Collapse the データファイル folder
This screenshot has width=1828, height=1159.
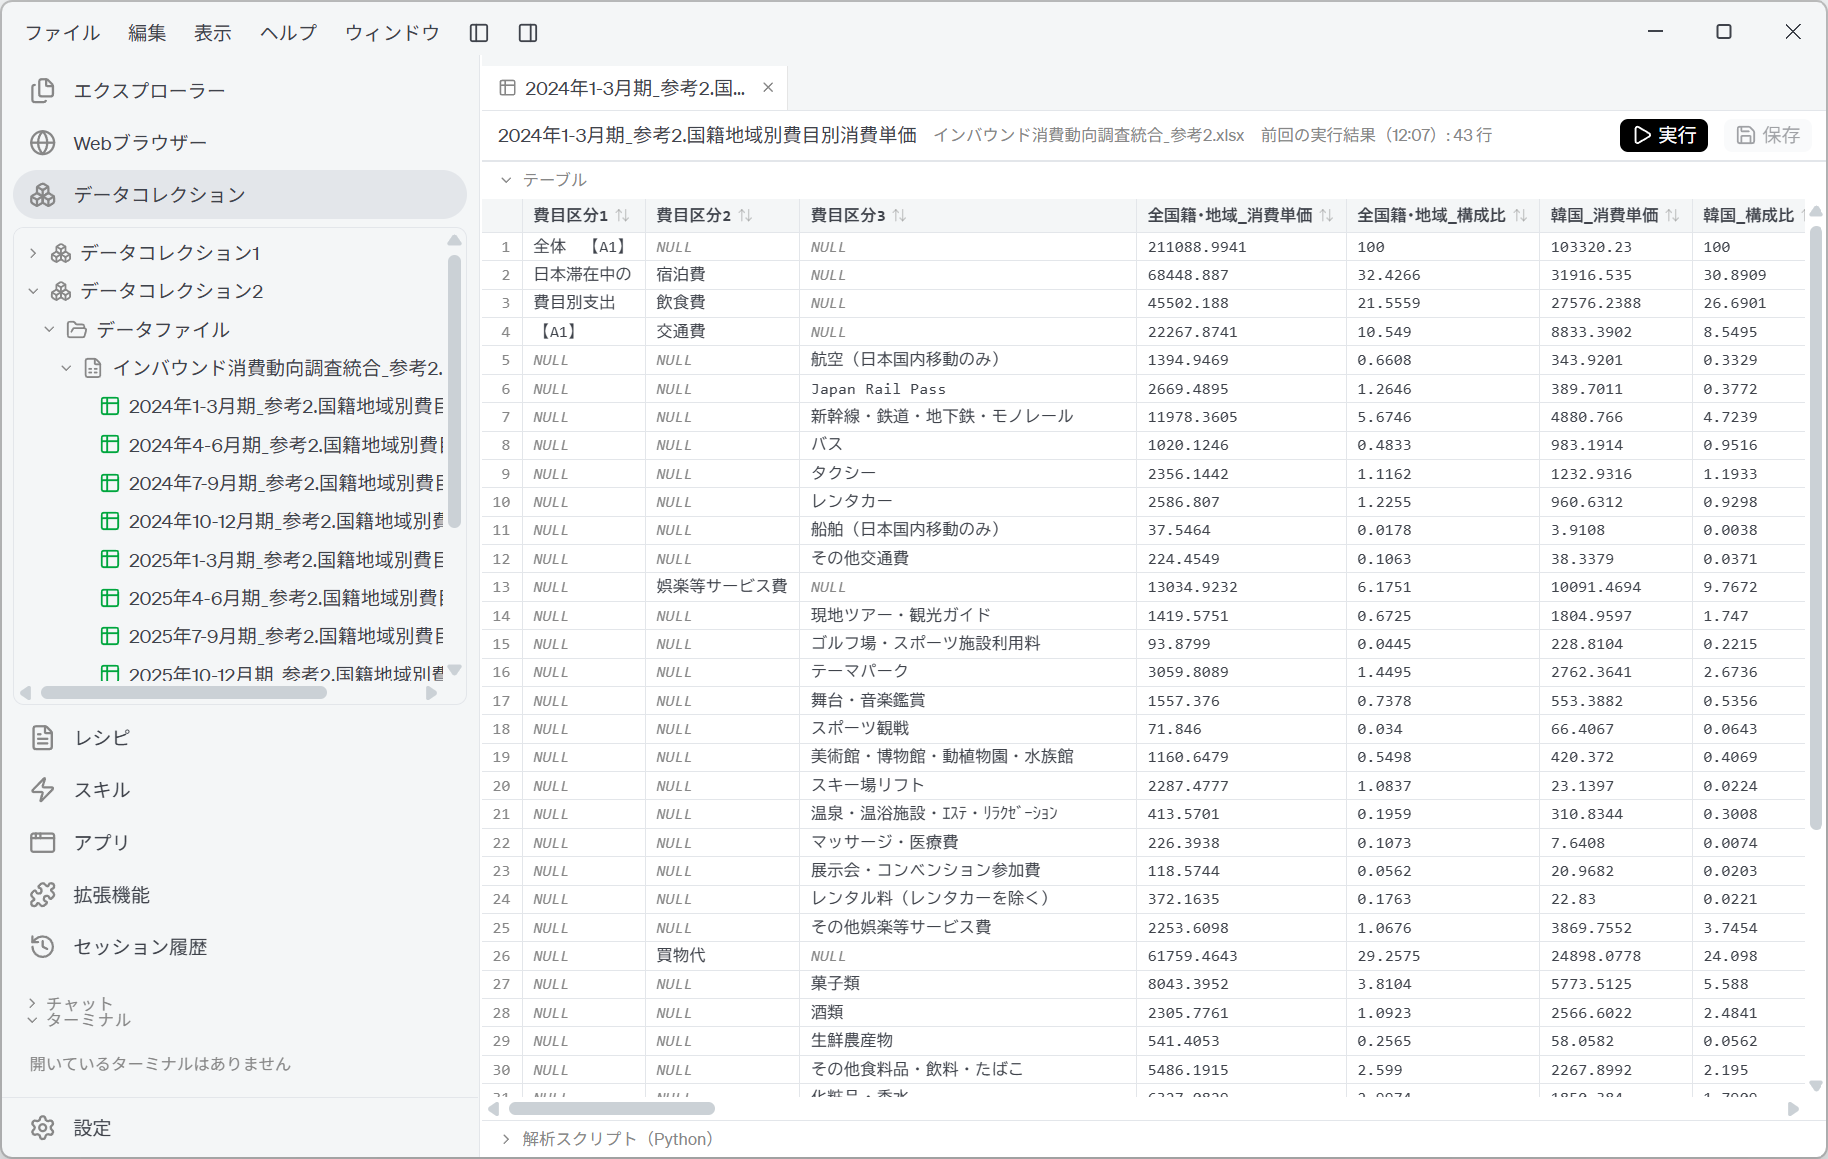coord(49,330)
